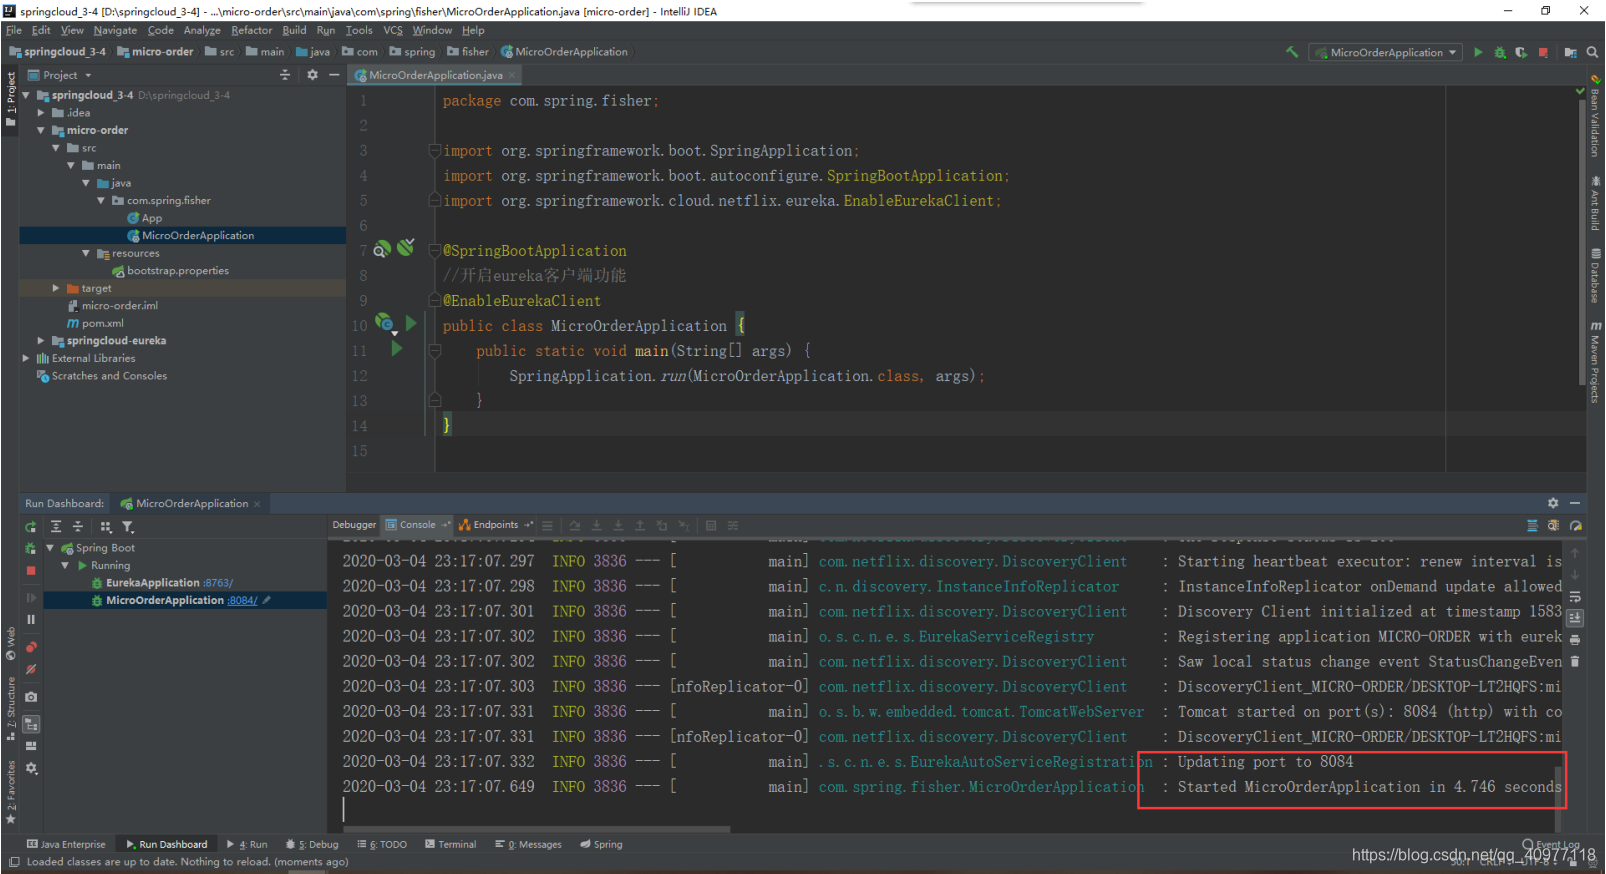
Task: Stop the application via top toolbar red square
Action: pyautogui.click(x=1543, y=52)
